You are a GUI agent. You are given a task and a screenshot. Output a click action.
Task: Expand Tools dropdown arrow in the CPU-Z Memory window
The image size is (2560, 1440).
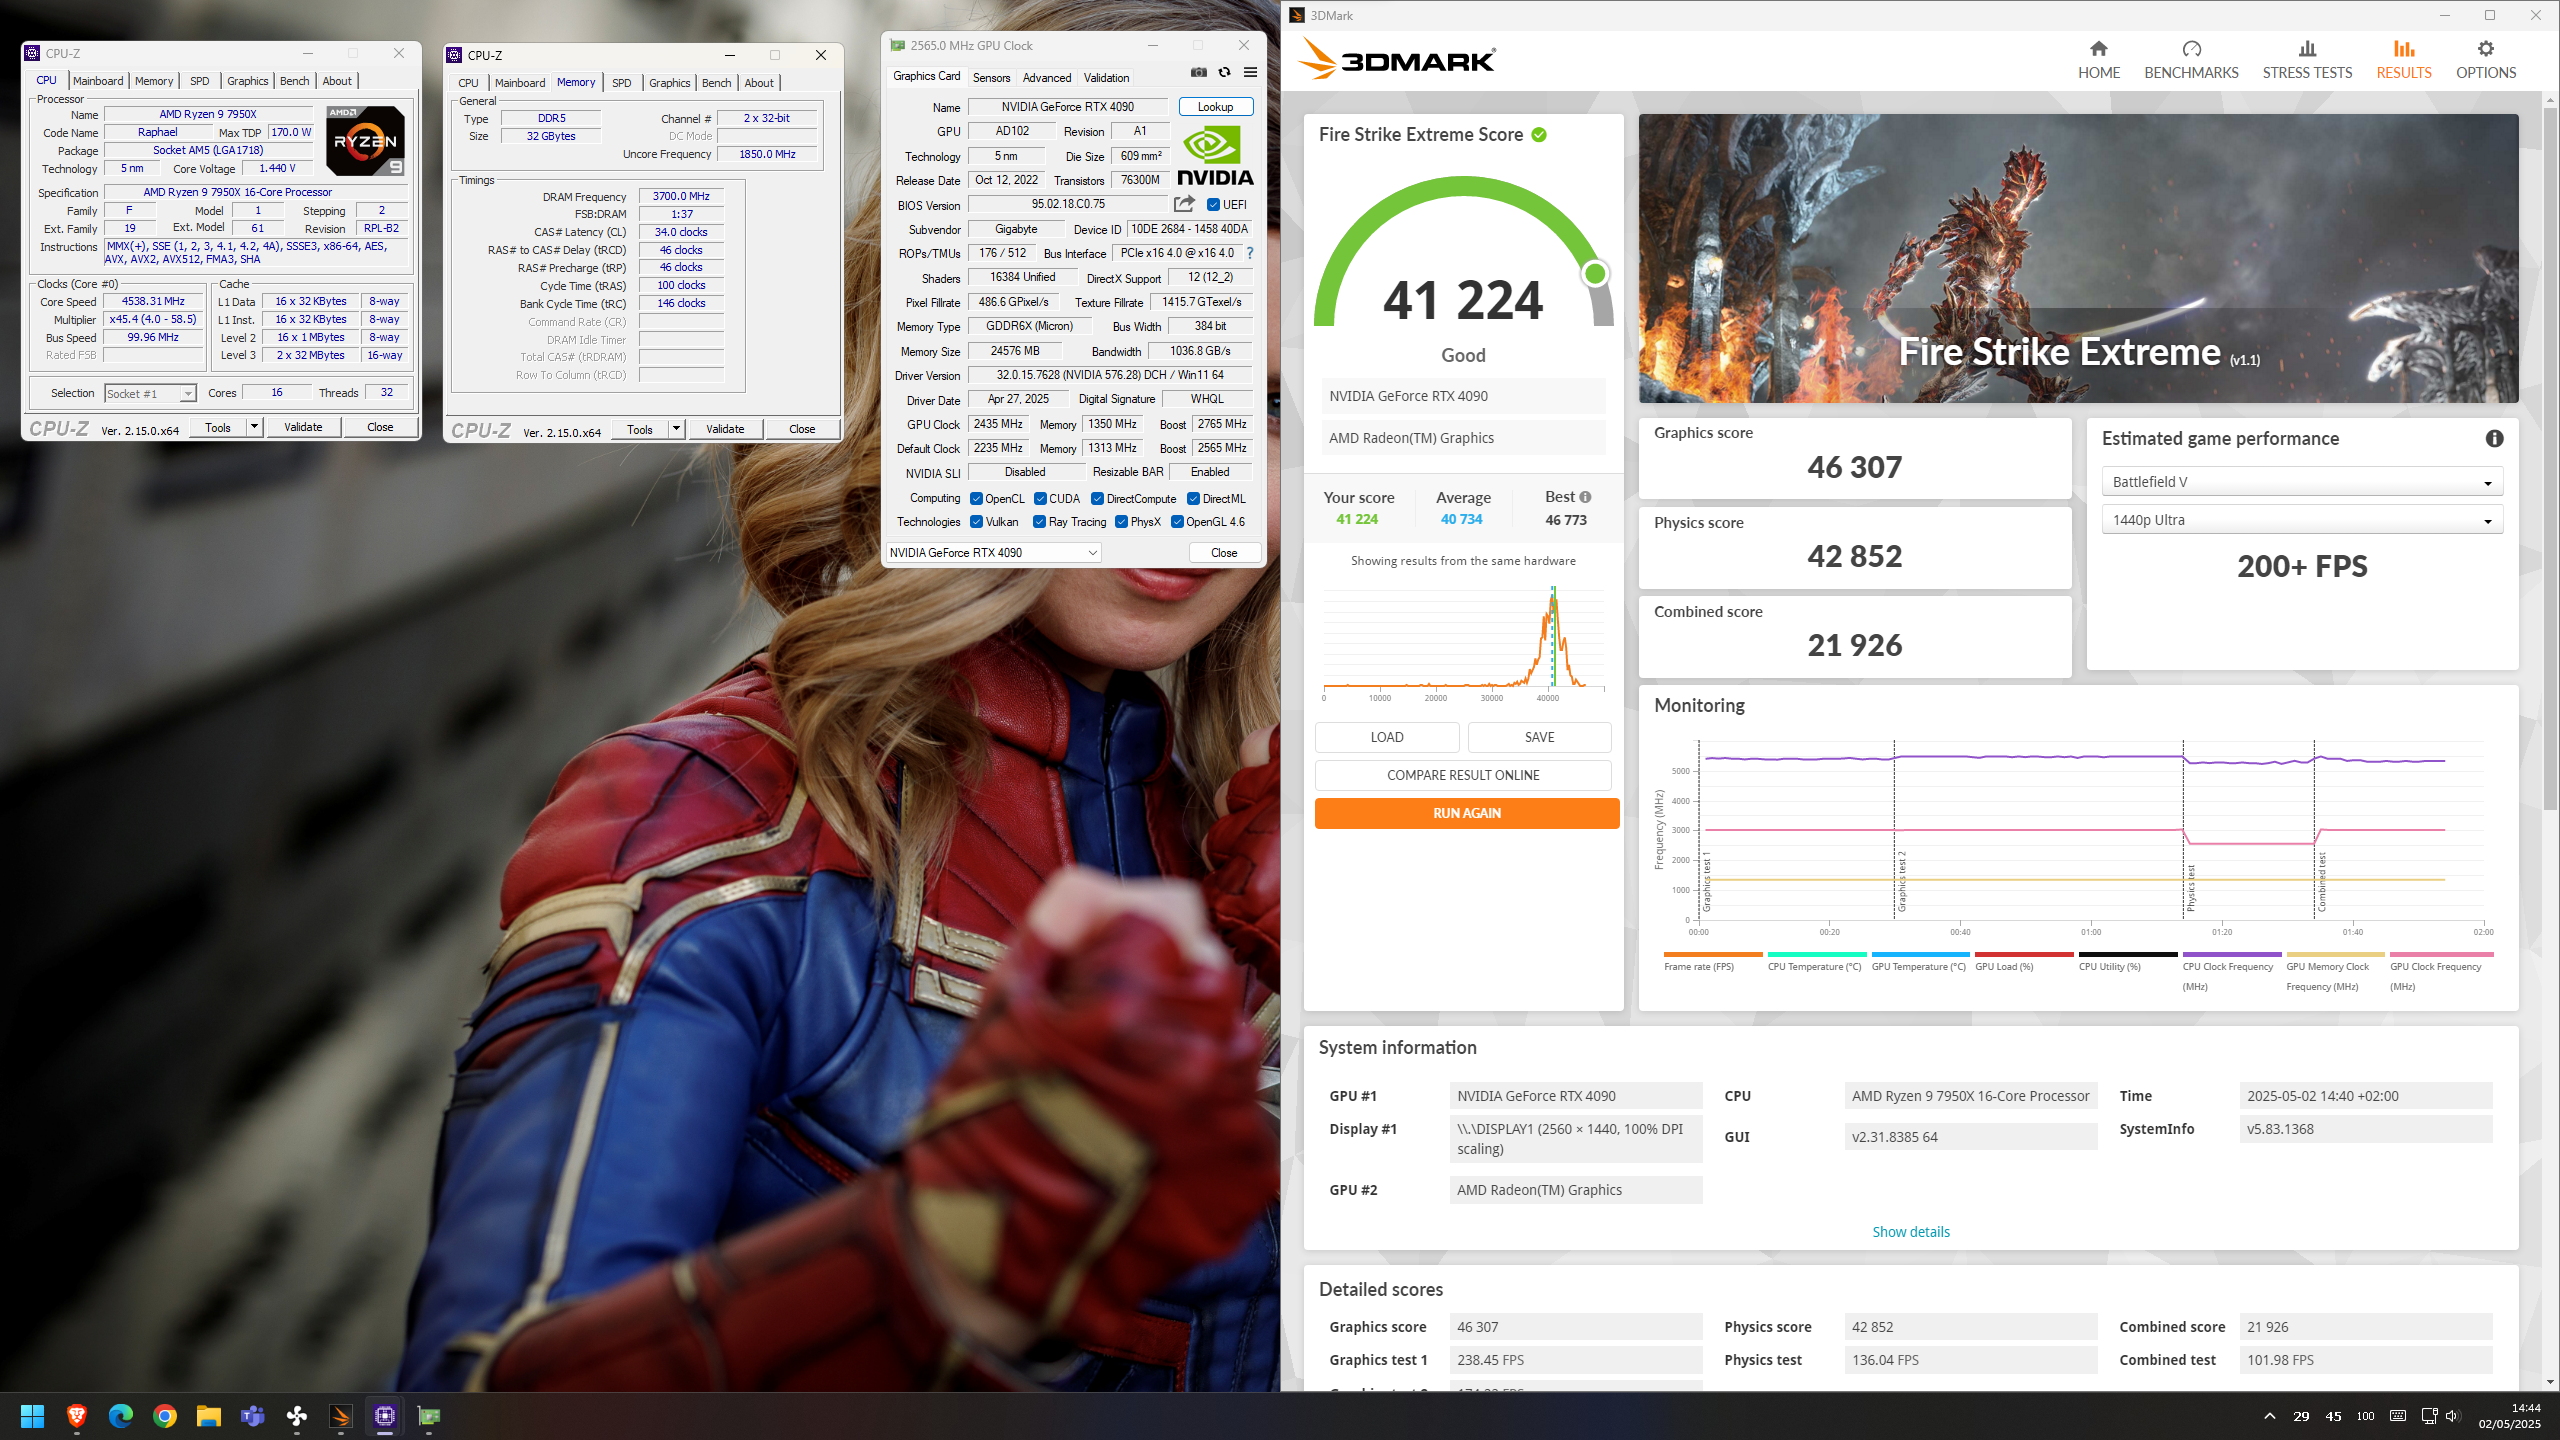click(x=676, y=429)
